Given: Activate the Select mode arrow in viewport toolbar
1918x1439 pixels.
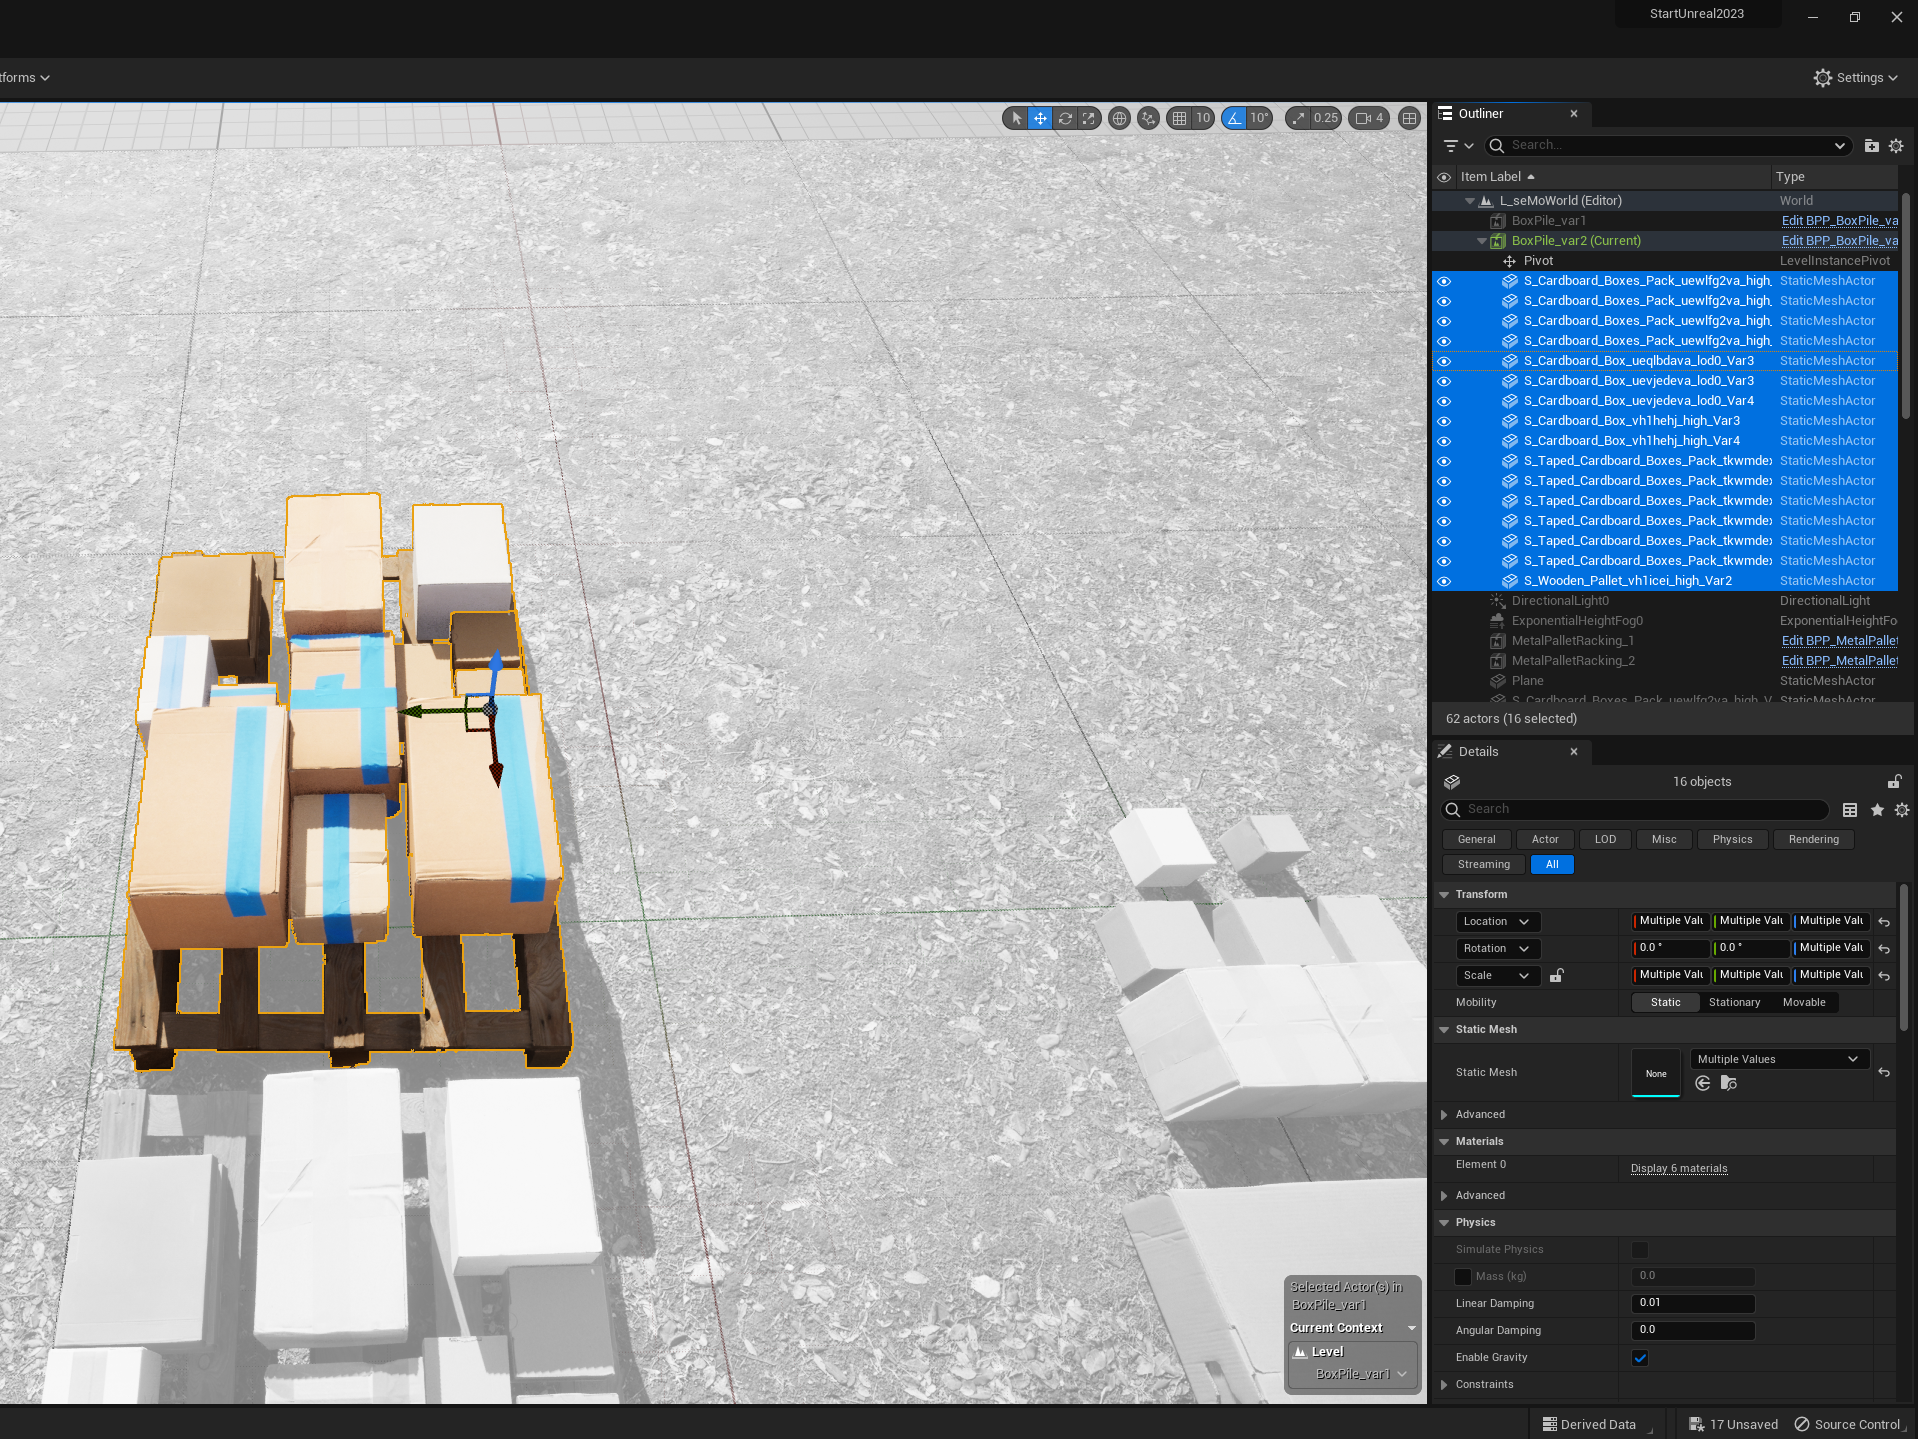Looking at the screenshot, I should [x=1017, y=118].
